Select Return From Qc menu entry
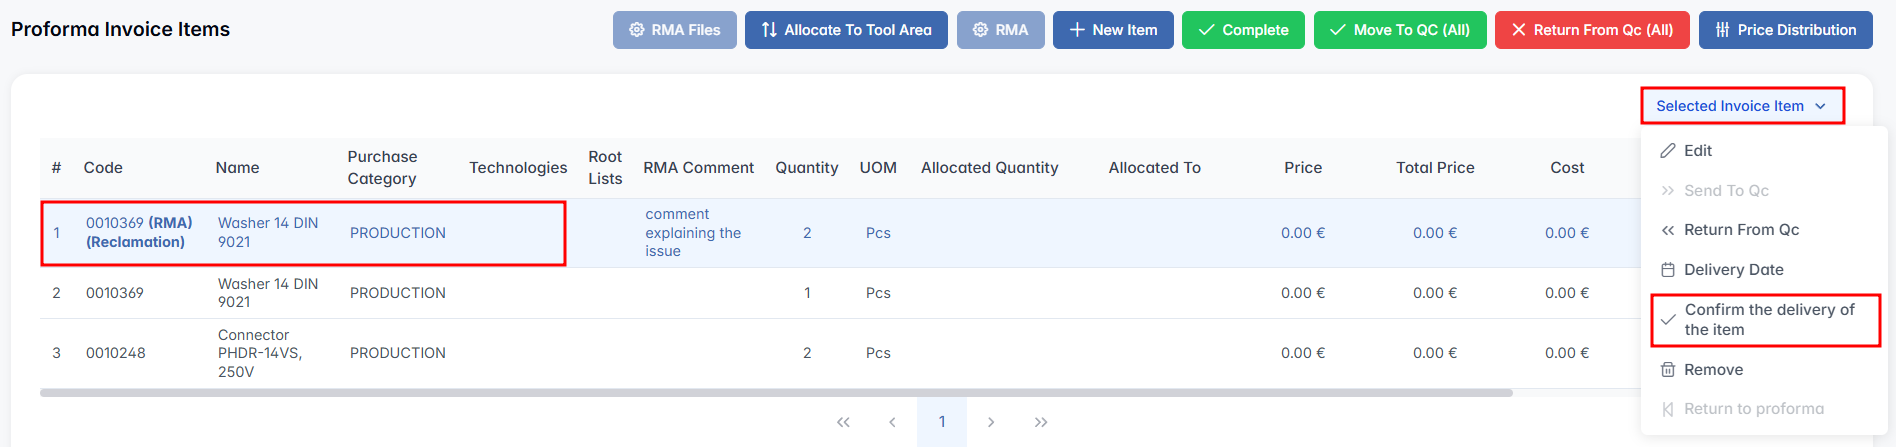The width and height of the screenshot is (1896, 447). (x=1741, y=230)
